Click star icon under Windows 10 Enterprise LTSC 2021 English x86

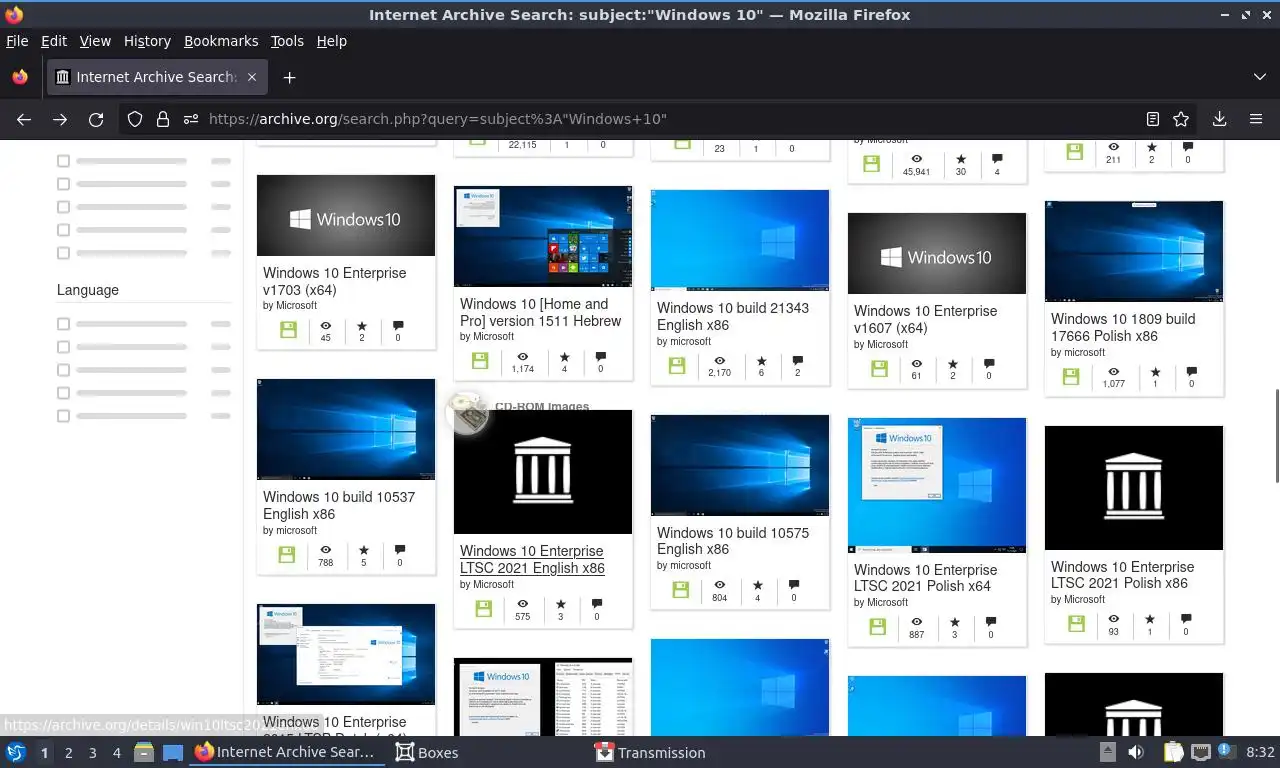[561, 604]
